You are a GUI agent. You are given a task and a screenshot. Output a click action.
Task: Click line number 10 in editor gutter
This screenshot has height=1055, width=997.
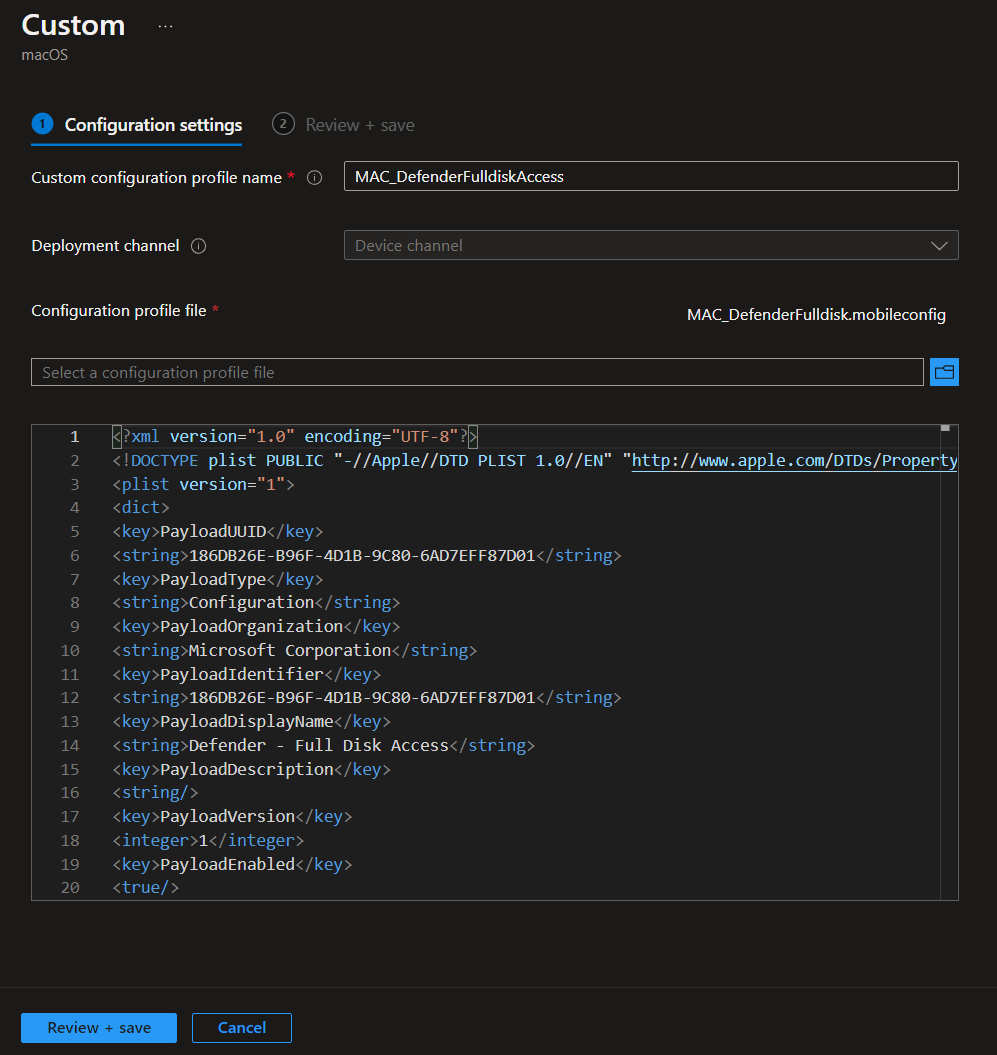(x=70, y=650)
